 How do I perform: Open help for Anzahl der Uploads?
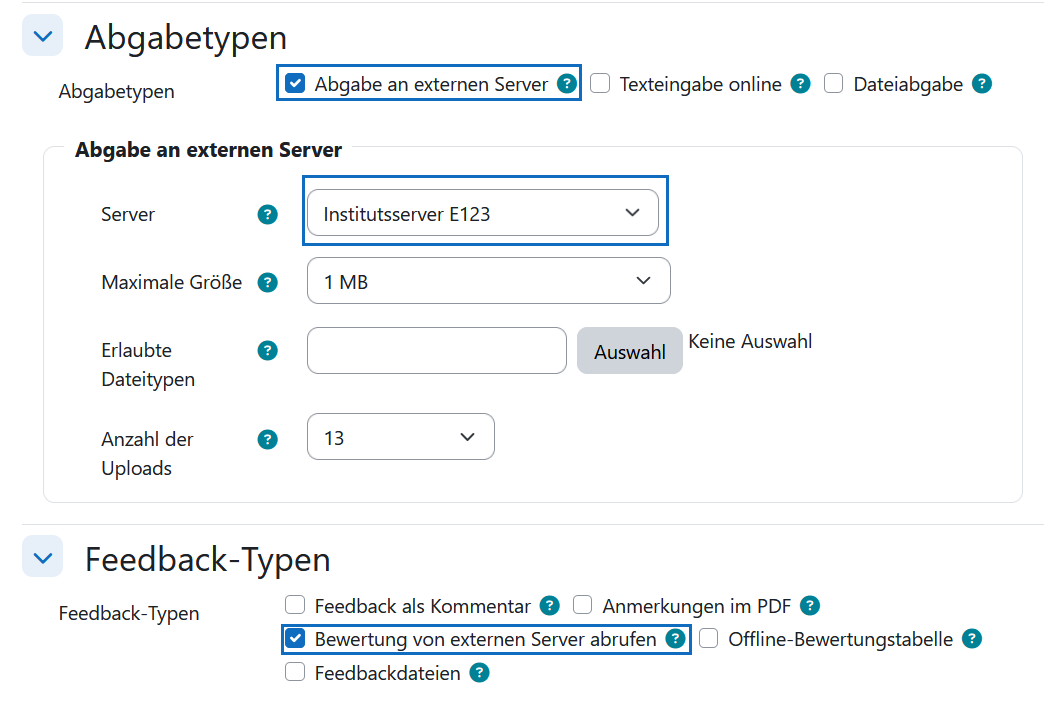click(x=267, y=439)
